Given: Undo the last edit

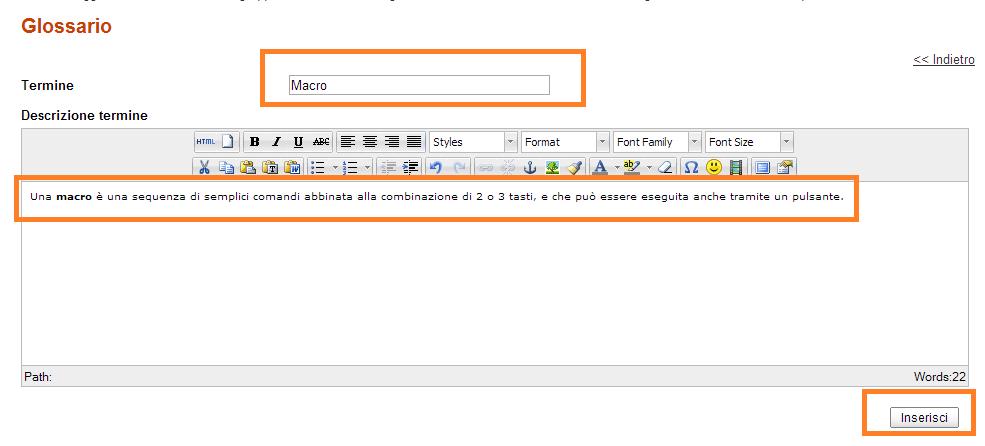Looking at the screenshot, I should point(436,168).
